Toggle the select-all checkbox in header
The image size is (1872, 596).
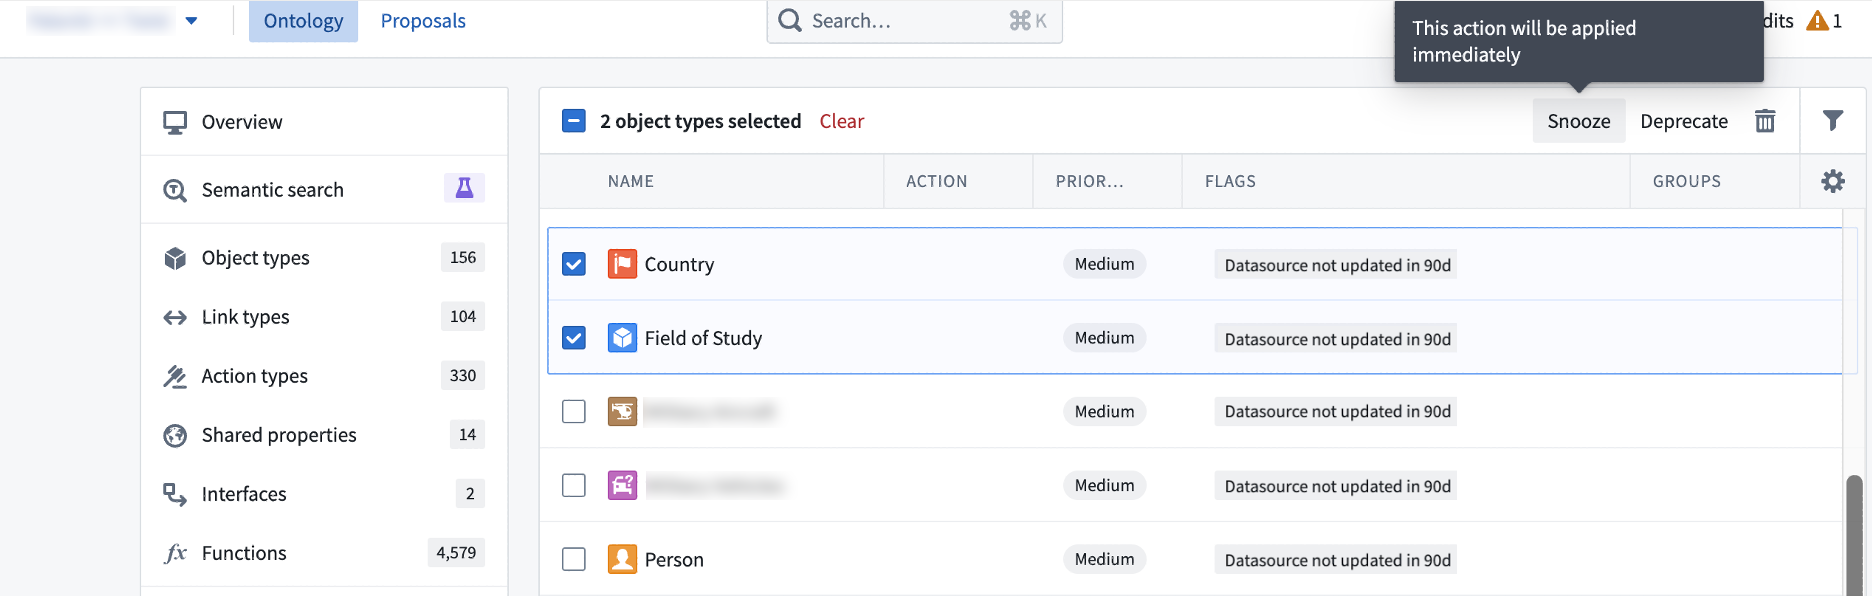tap(574, 121)
